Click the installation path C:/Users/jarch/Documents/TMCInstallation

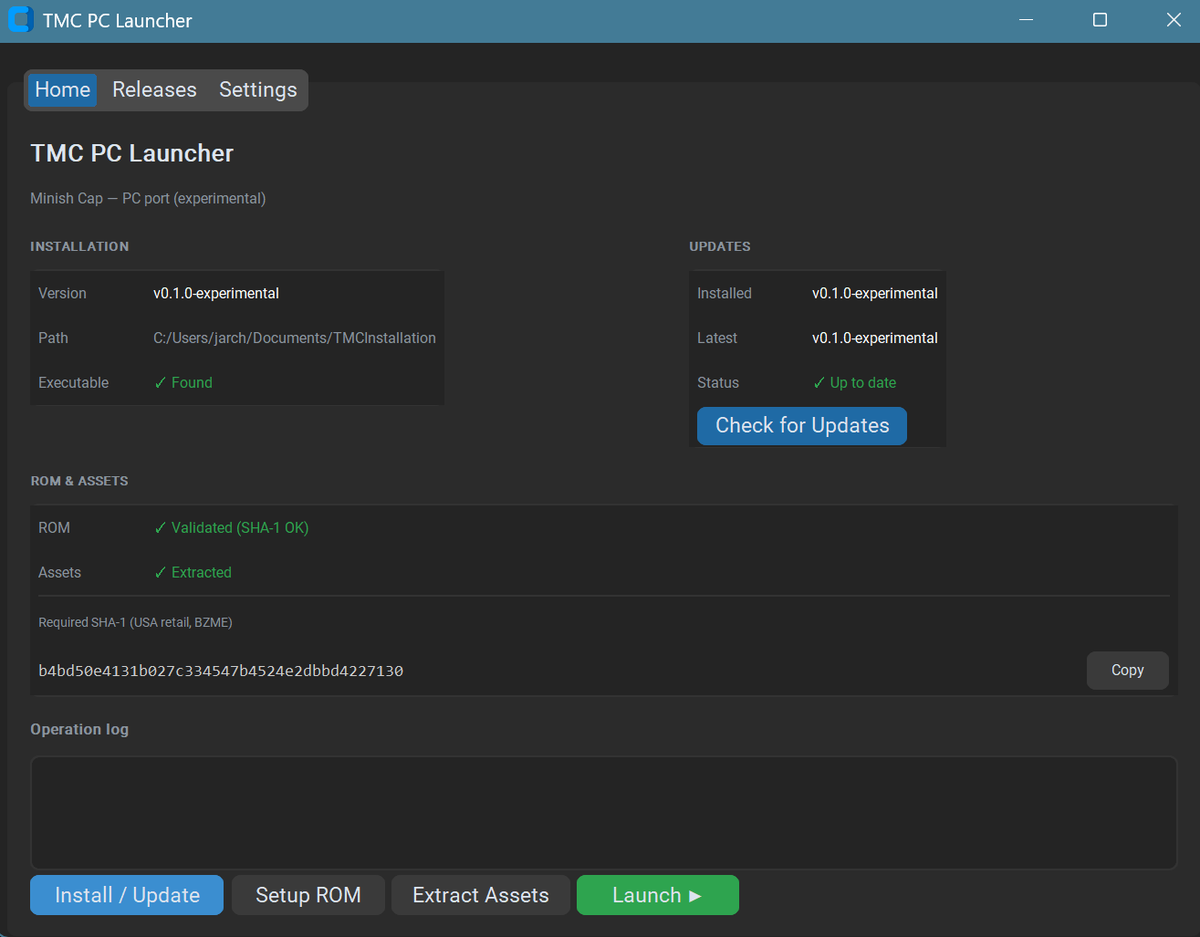pyautogui.click(x=295, y=338)
